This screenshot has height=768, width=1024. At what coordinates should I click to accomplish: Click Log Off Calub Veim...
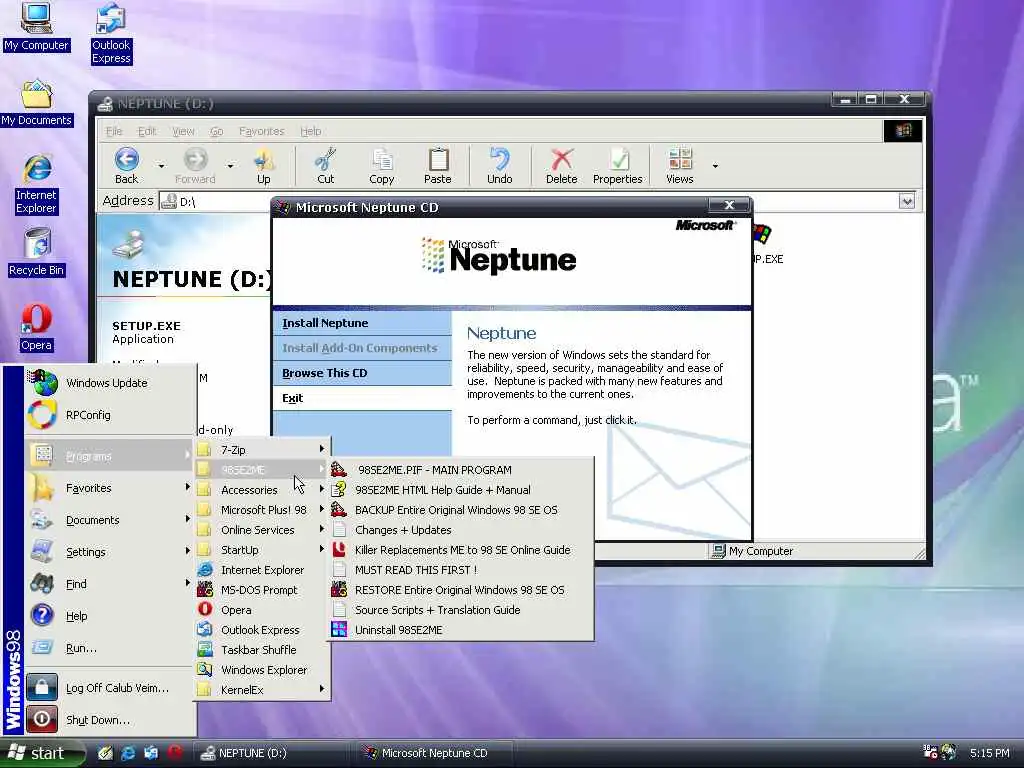click(110, 688)
